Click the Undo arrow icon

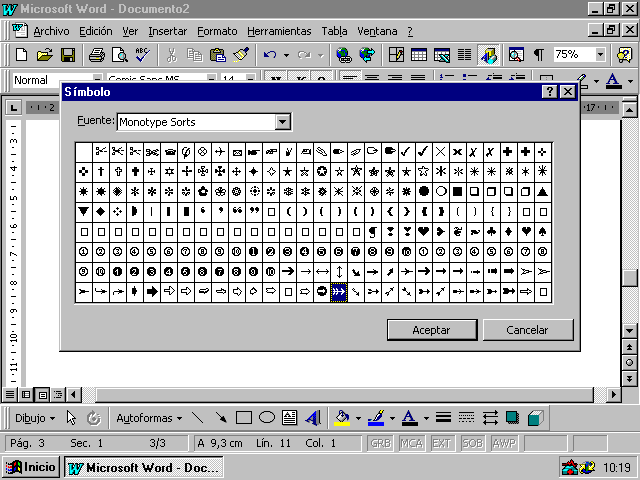click(x=270, y=55)
